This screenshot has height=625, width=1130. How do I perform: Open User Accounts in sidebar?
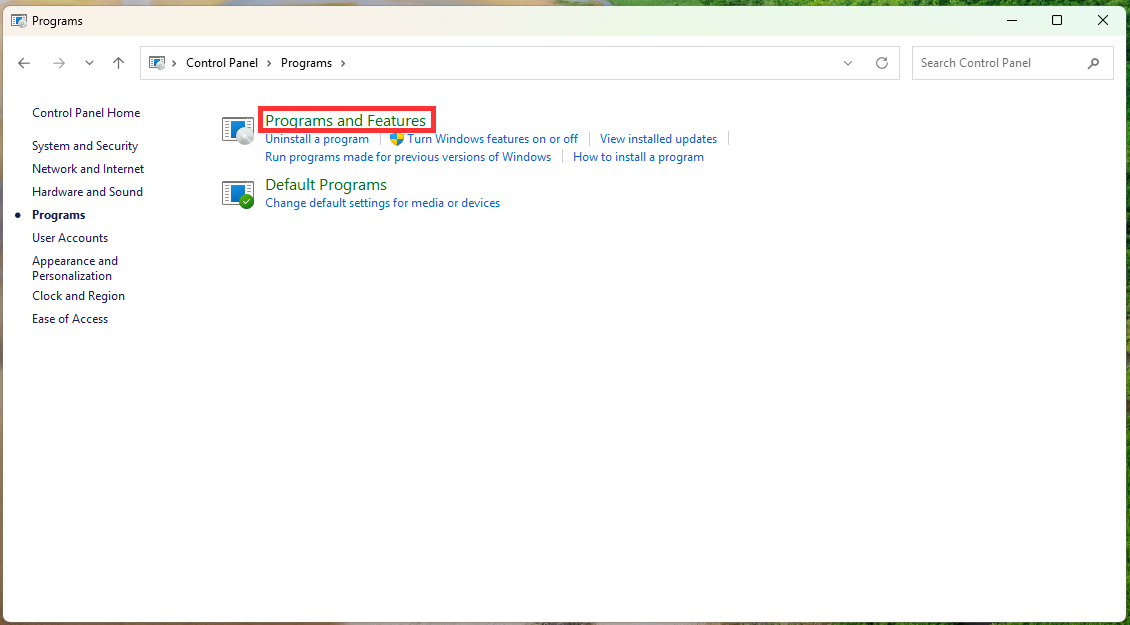(x=70, y=239)
